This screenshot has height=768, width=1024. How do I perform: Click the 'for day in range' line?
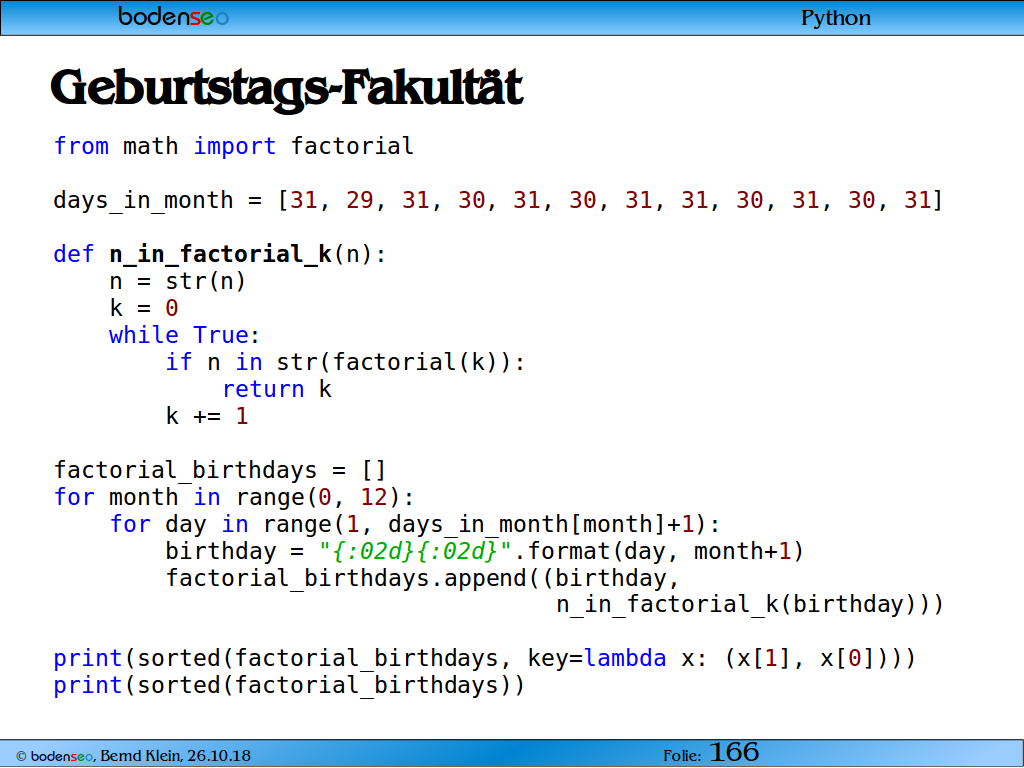pos(414,524)
